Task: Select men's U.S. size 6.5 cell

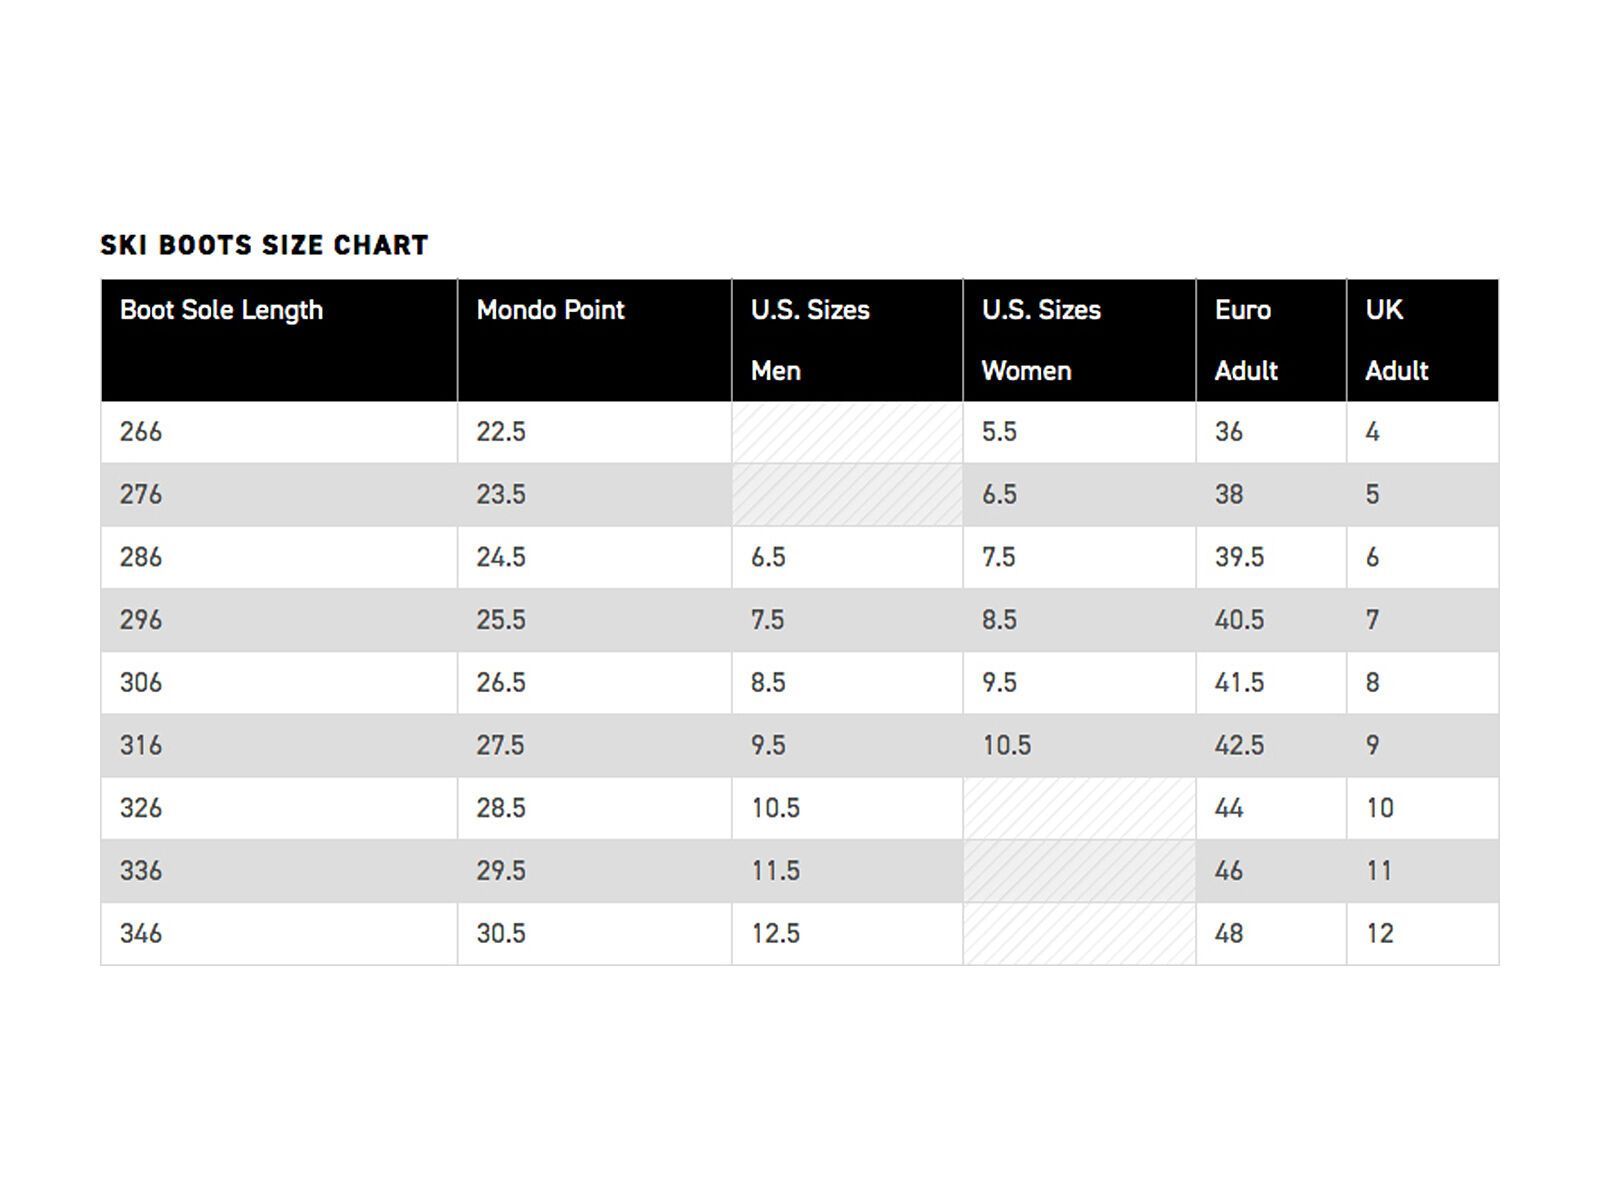Action: point(768,557)
